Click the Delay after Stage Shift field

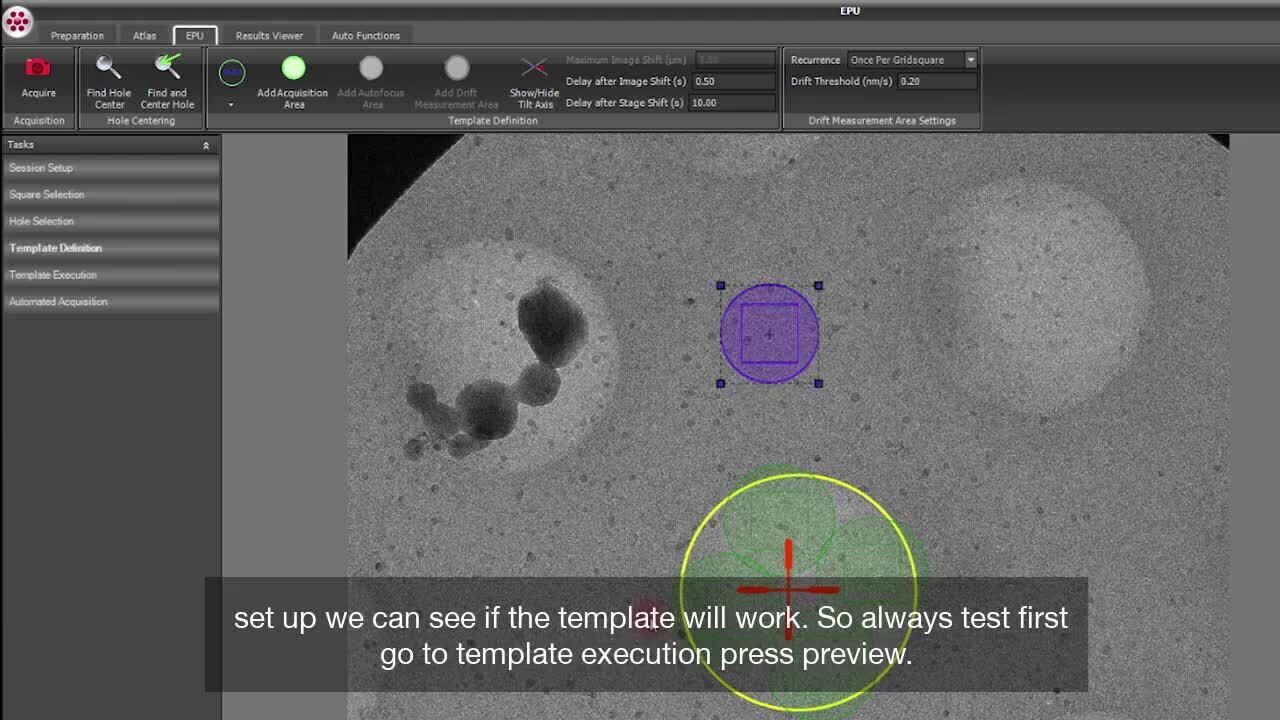(x=733, y=102)
